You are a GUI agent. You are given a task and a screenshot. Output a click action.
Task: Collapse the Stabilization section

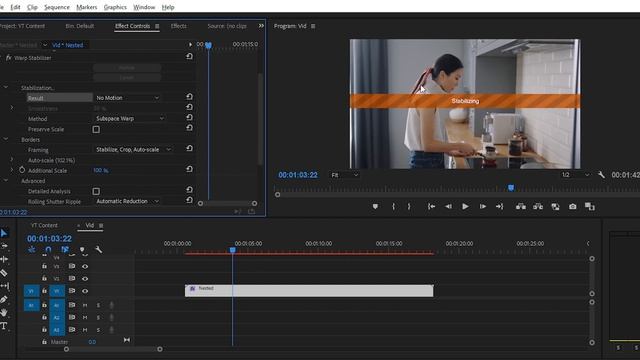[x=6, y=87]
